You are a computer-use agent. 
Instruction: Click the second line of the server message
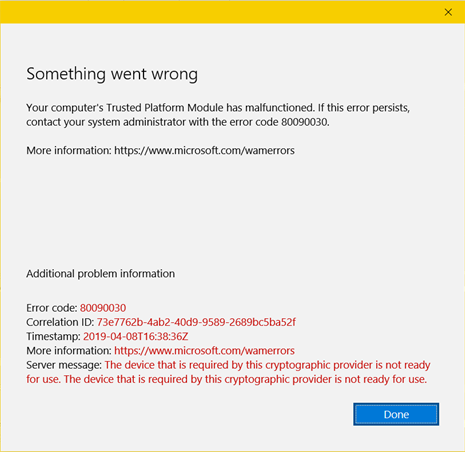click(227, 379)
